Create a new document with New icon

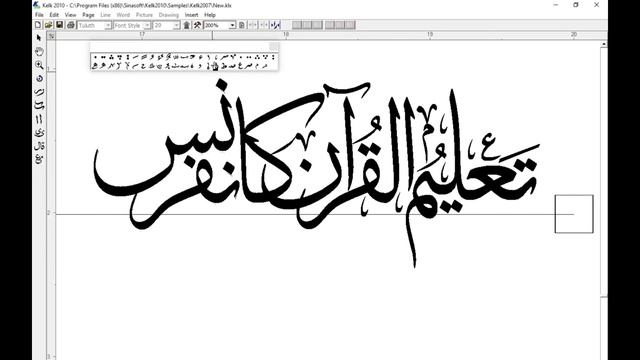[x=38, y=25]
